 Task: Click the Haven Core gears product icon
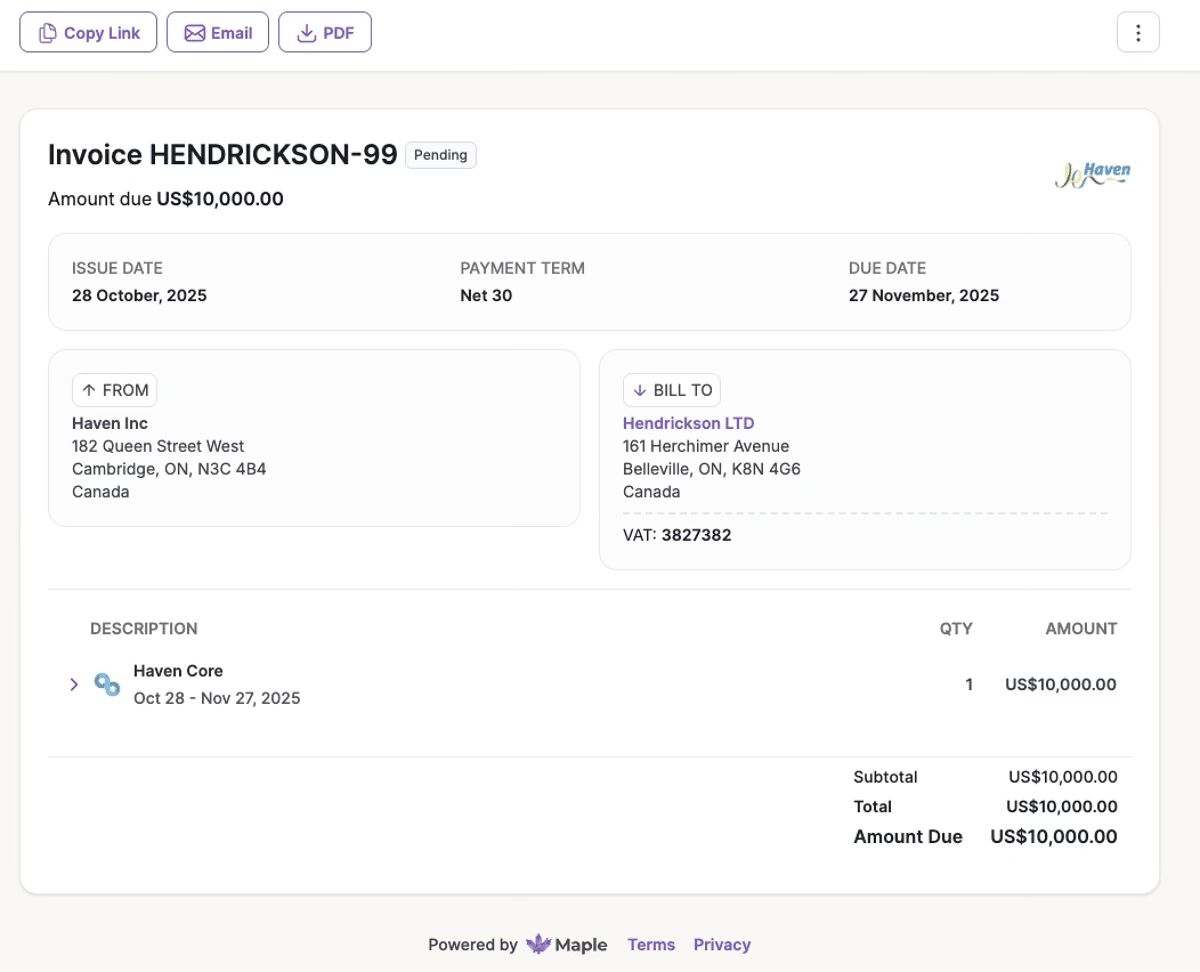coord(107,685)
